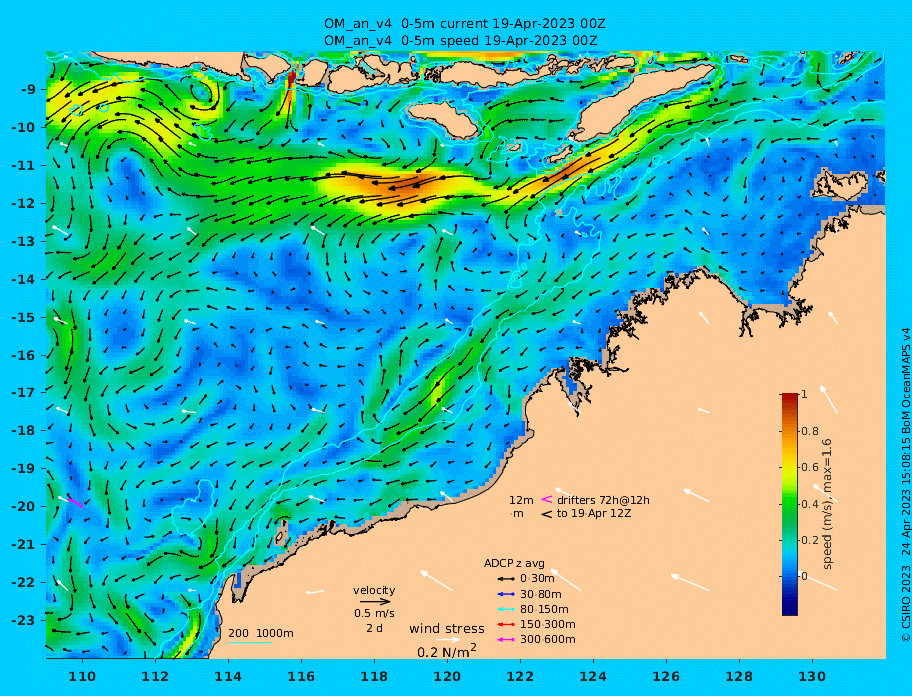
Task: Click the '2 d' legend text
Action: pos(375,629)
